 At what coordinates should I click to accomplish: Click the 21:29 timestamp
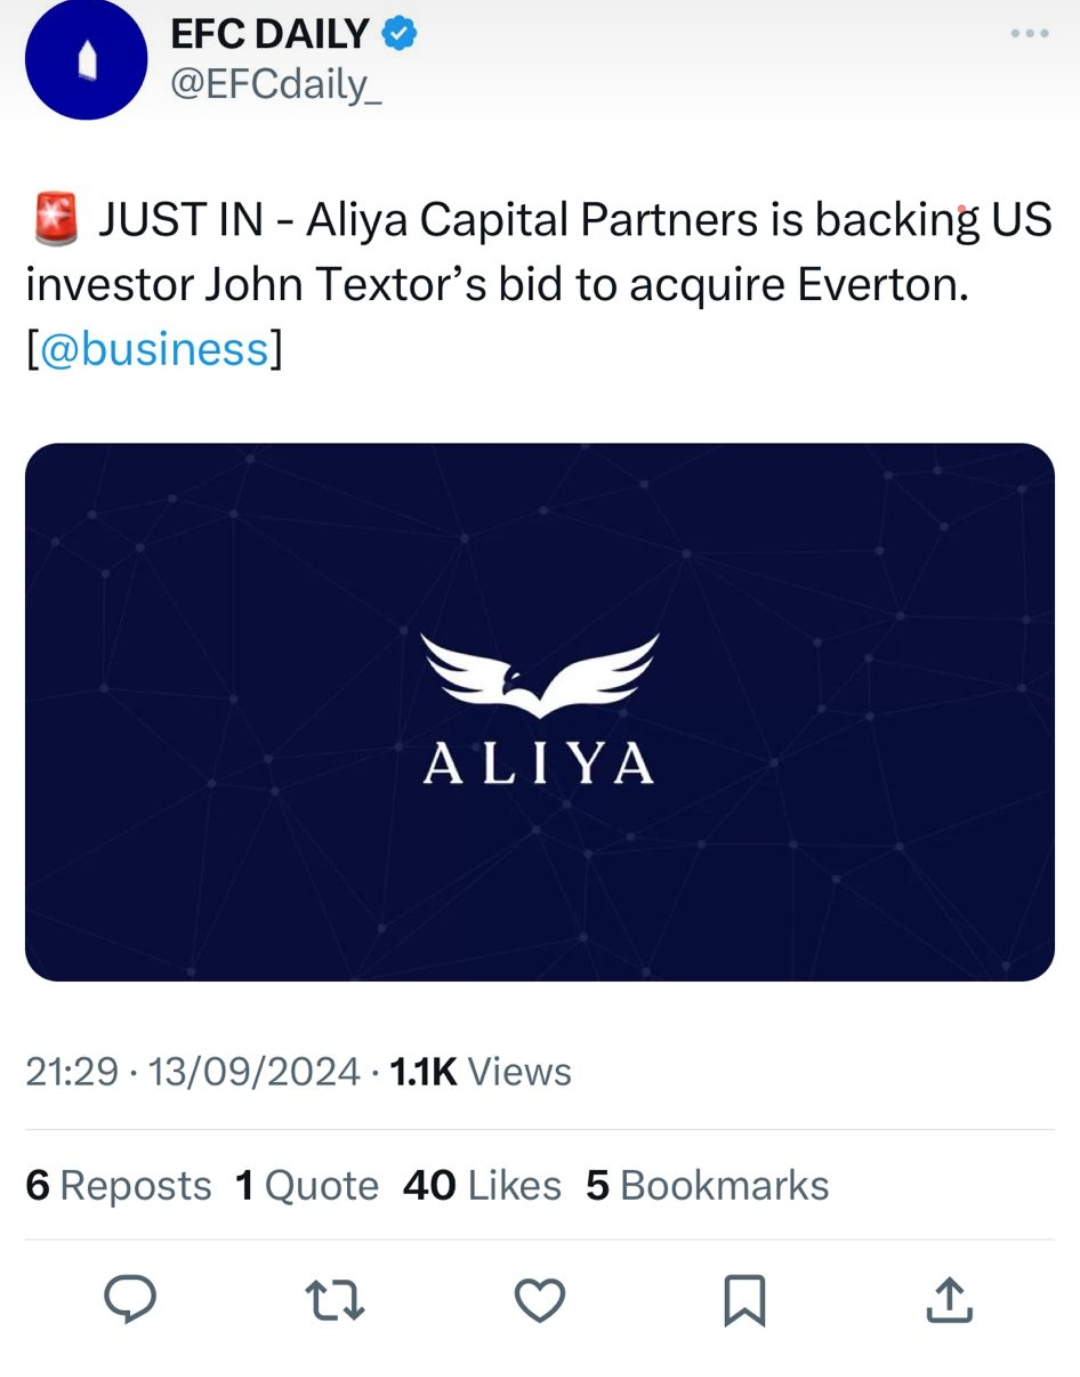click(72, 1072)
